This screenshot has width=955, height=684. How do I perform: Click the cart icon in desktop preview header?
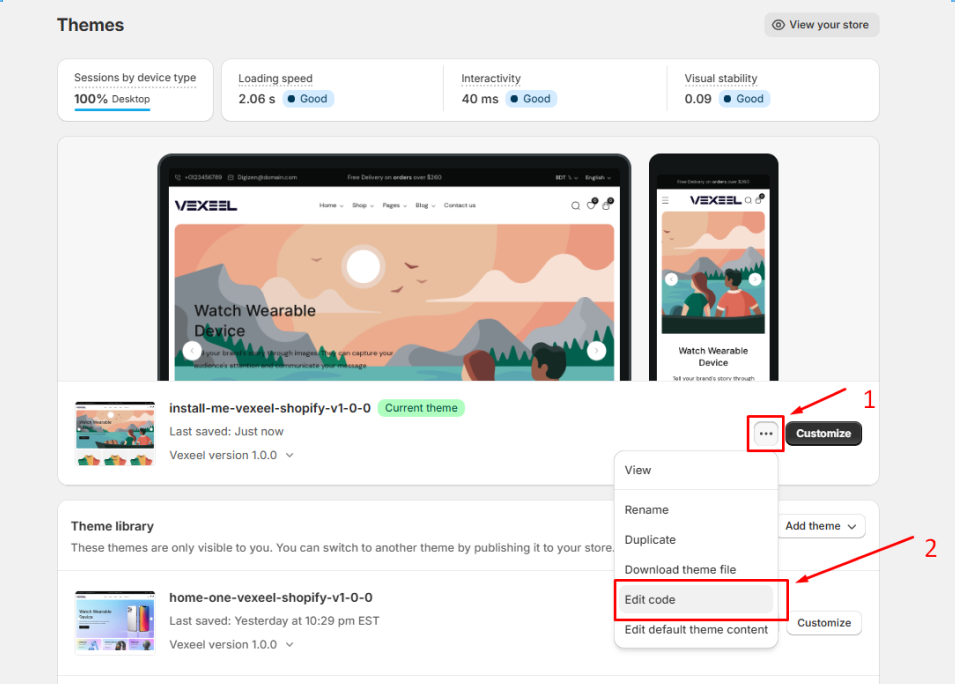(607, 205)
